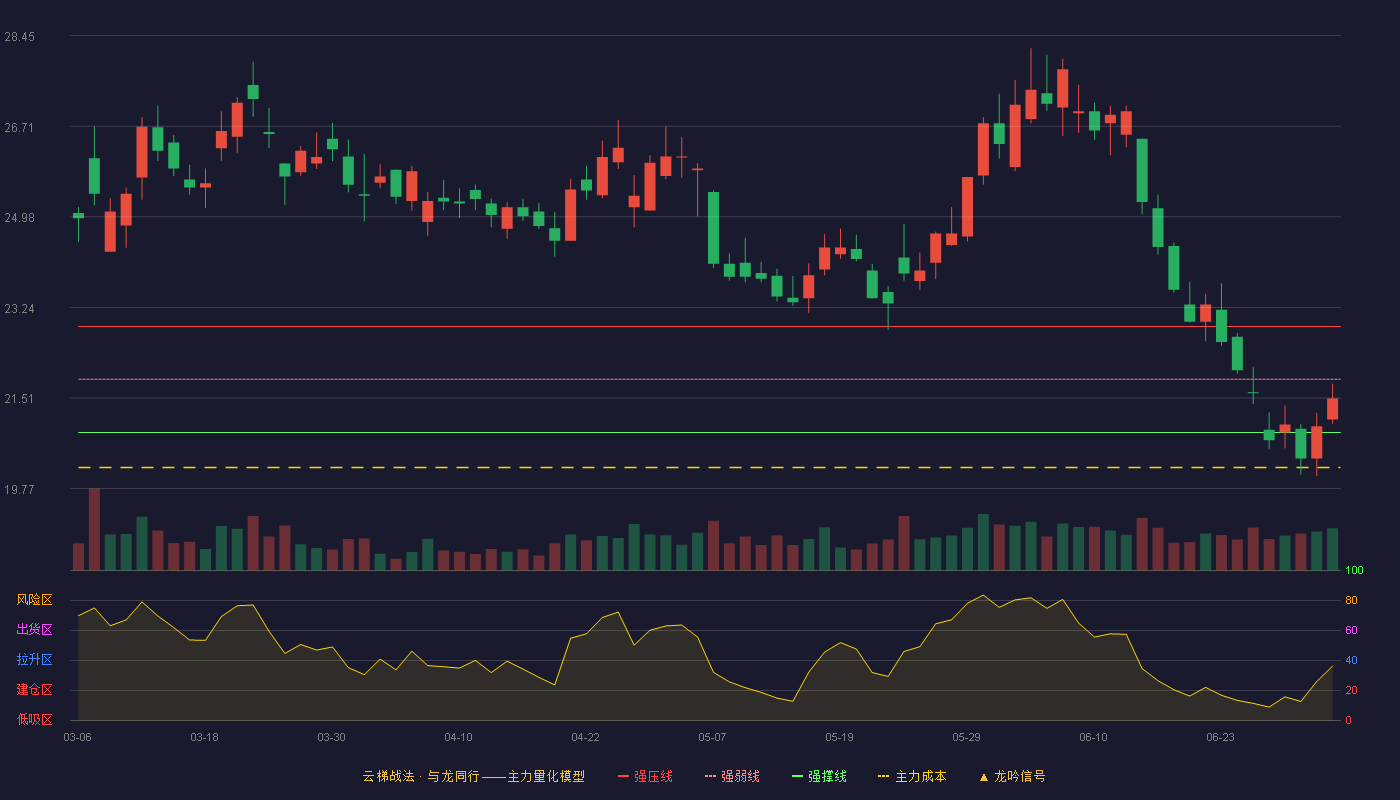Click the red dash icon beside 强压线

623,776
